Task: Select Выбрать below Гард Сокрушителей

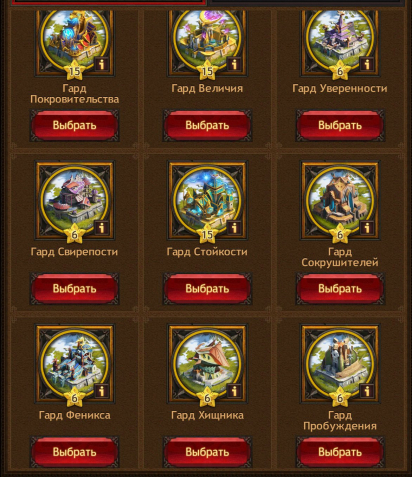Action: [340, 289]
